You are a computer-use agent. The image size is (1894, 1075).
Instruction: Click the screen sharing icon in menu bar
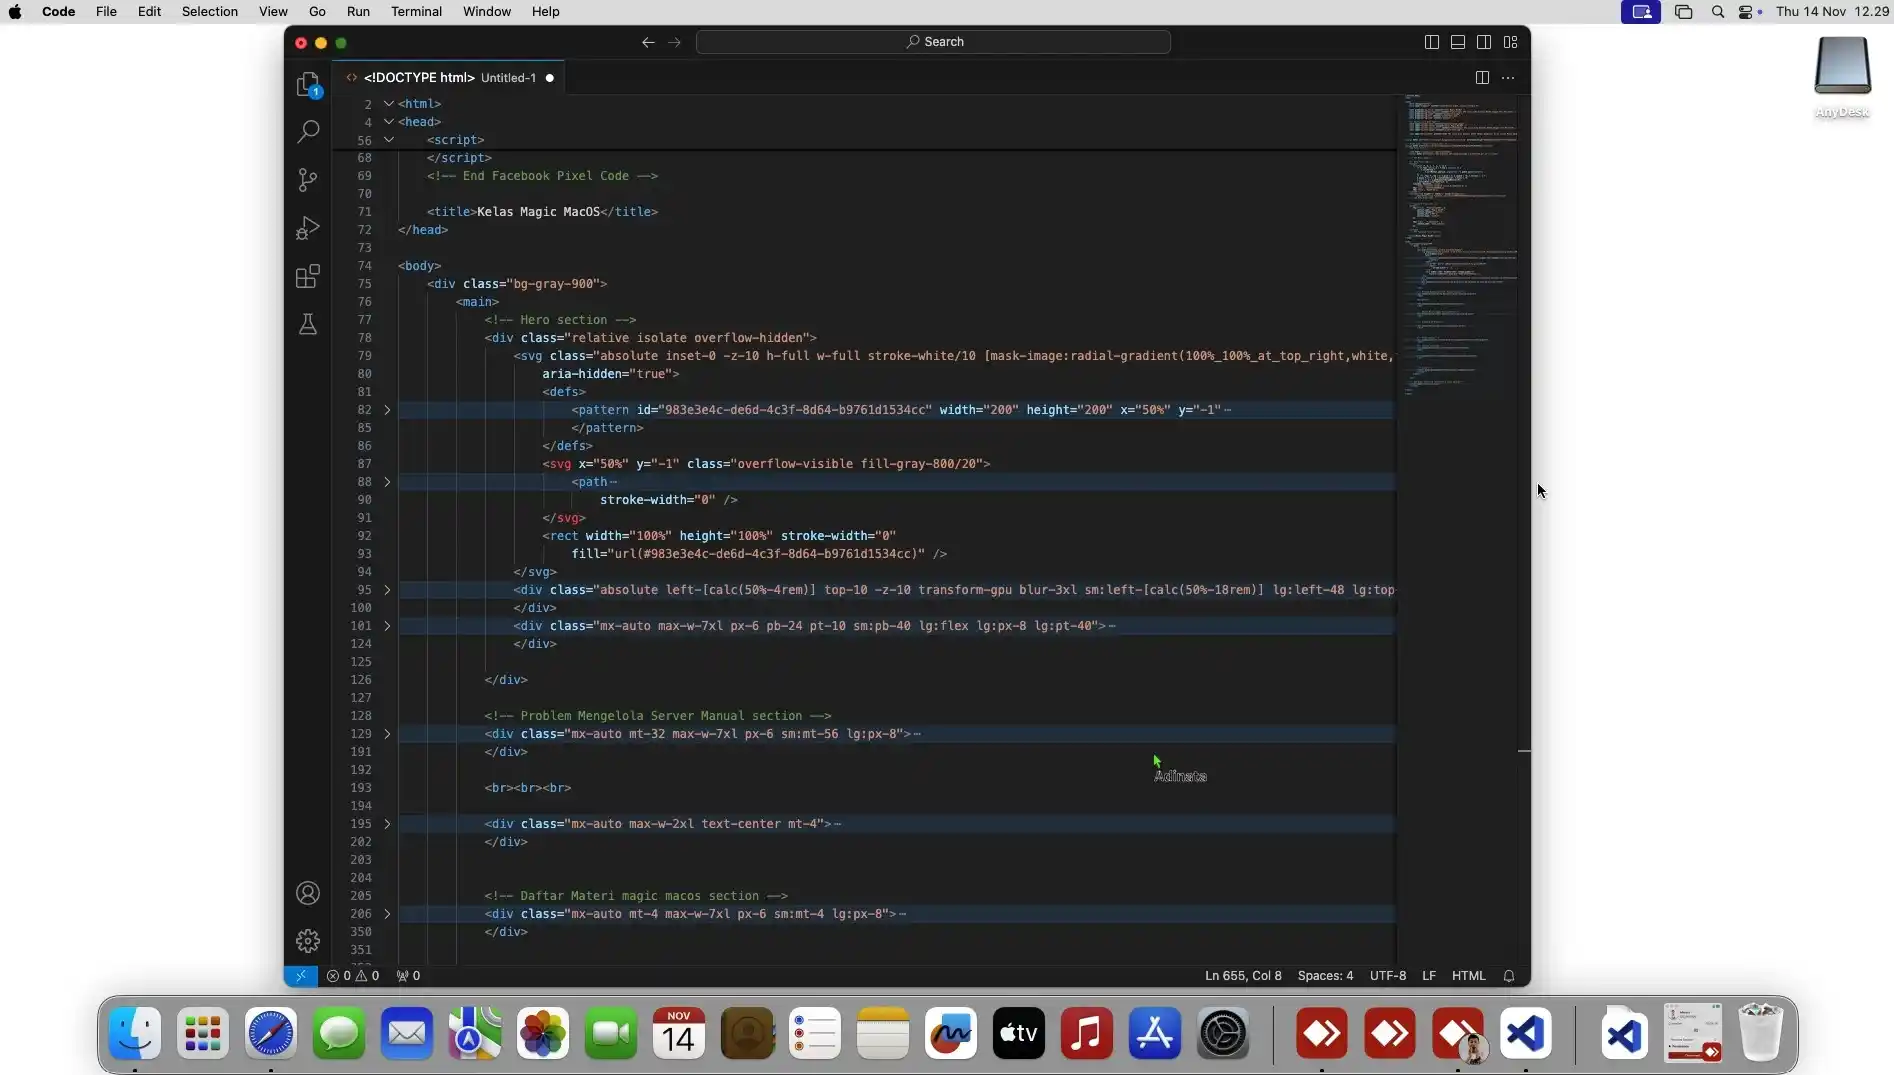click(1641, 12)
